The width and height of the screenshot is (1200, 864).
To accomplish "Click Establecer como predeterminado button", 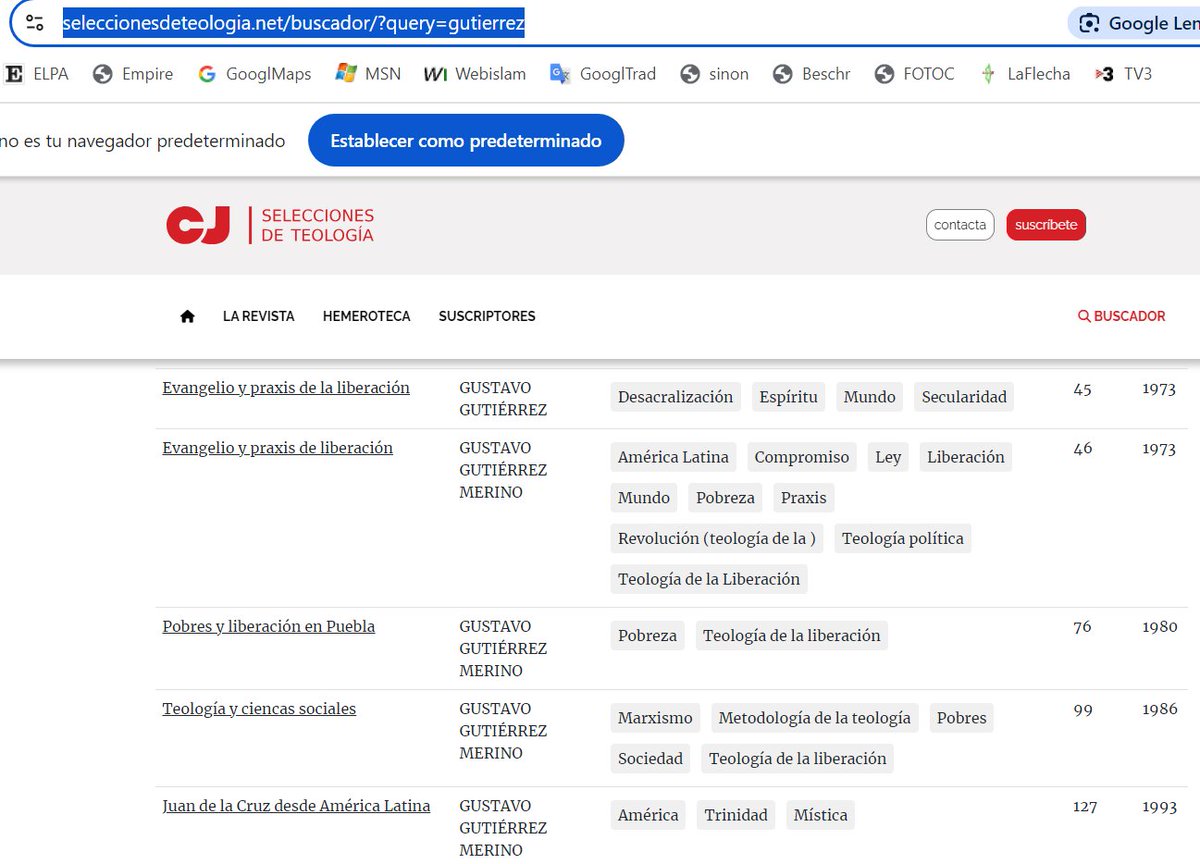I will pos(466,141).
